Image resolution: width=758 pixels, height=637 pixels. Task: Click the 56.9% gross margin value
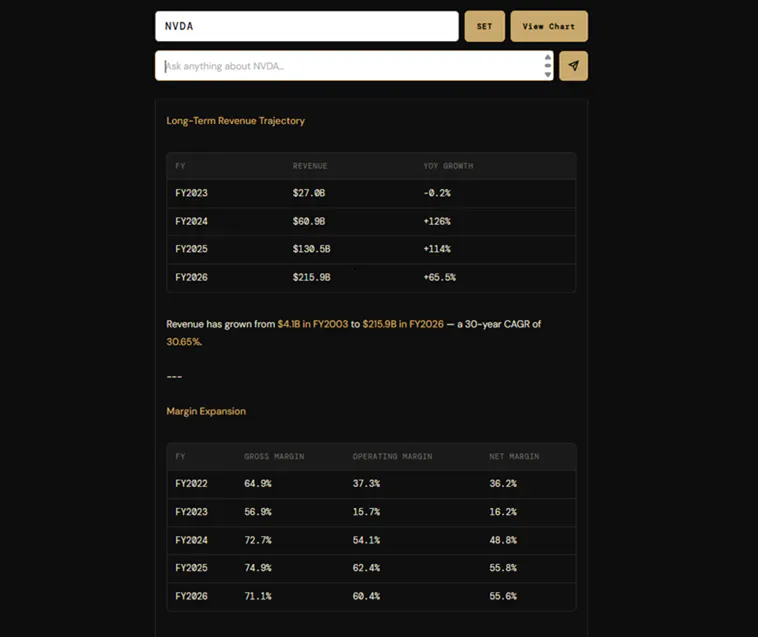coord(258,512)
